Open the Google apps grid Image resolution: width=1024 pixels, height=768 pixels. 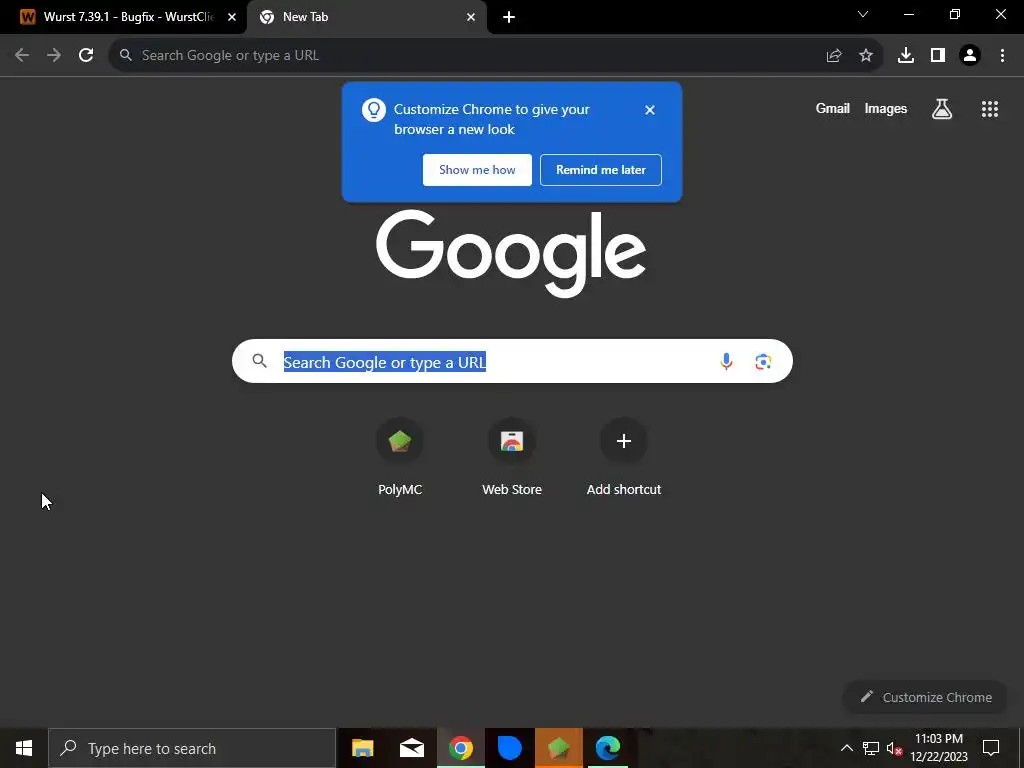(x=990, y=109)
